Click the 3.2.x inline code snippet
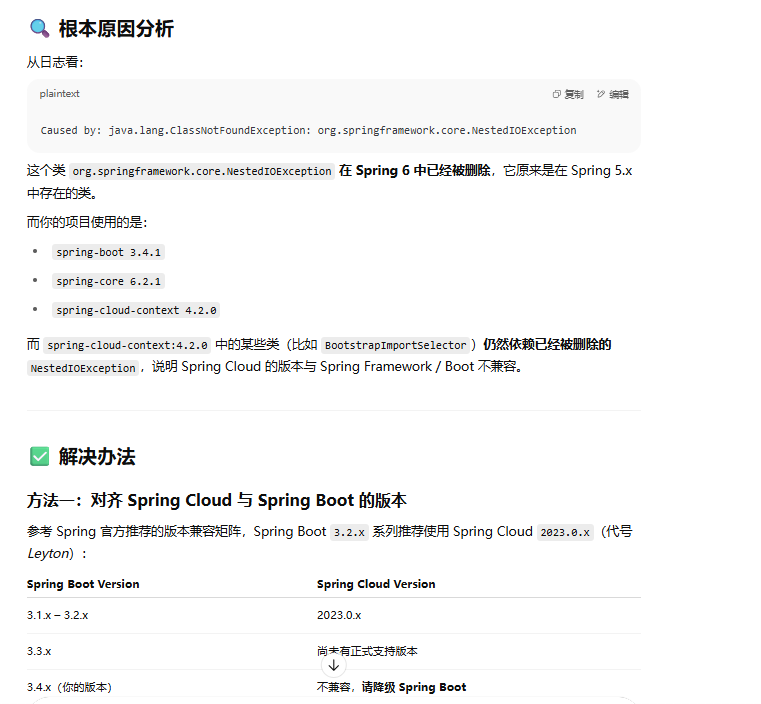 (x=349, y=532)
